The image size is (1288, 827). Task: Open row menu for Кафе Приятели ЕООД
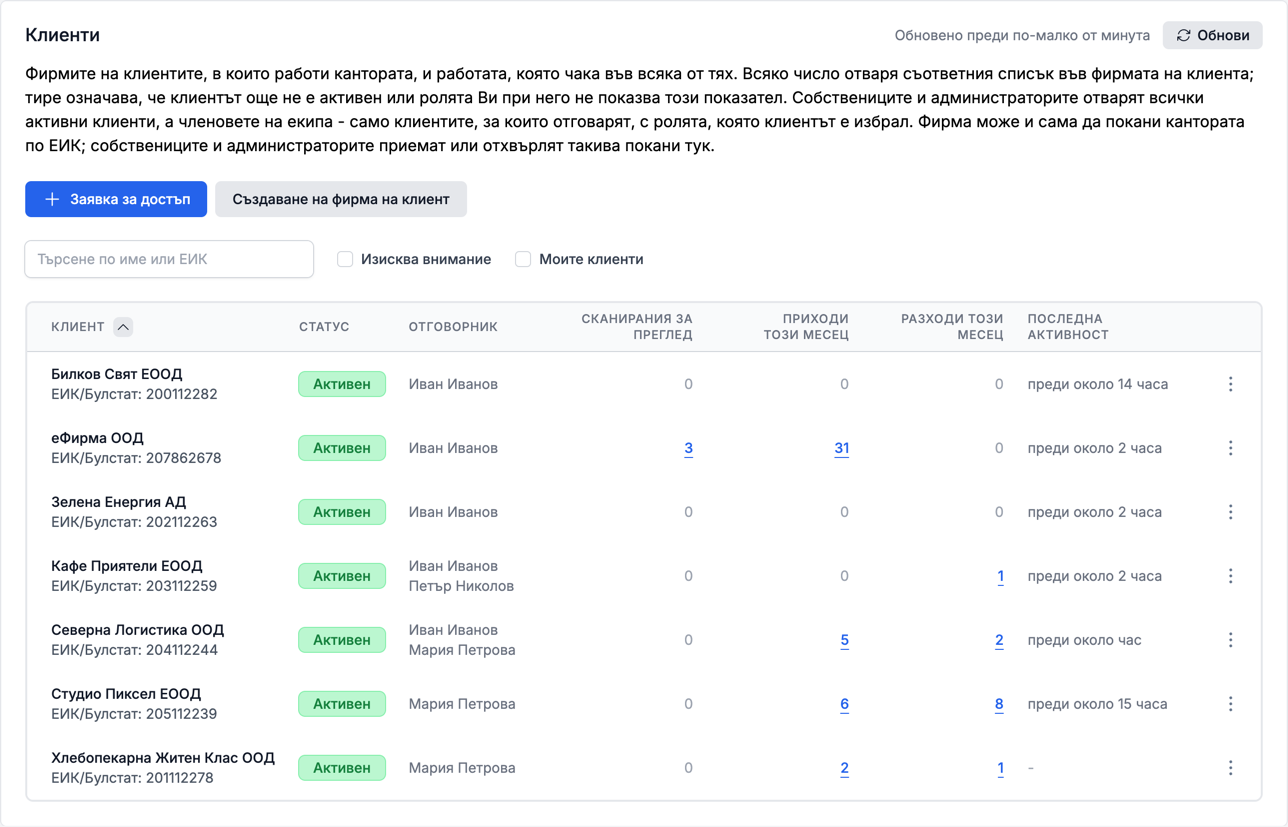[x=1230, y=576]
